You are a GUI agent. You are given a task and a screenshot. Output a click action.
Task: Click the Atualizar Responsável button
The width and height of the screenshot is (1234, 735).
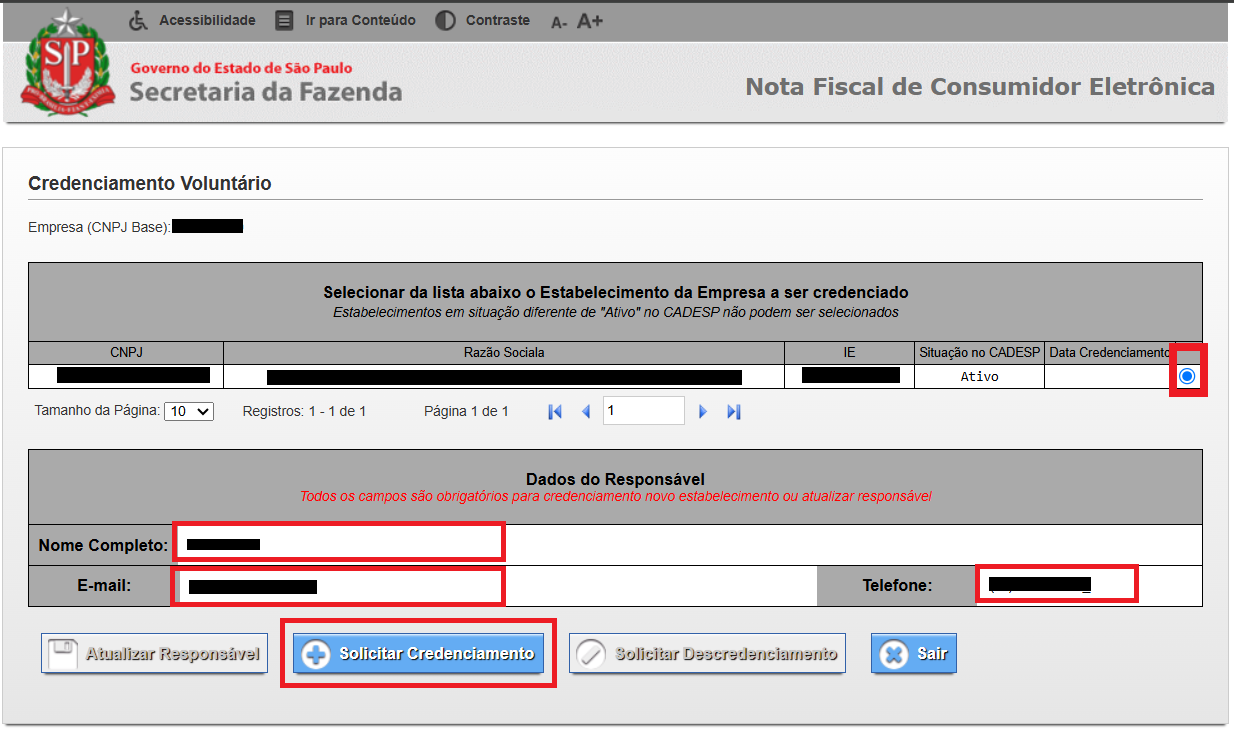click(154, 654)
